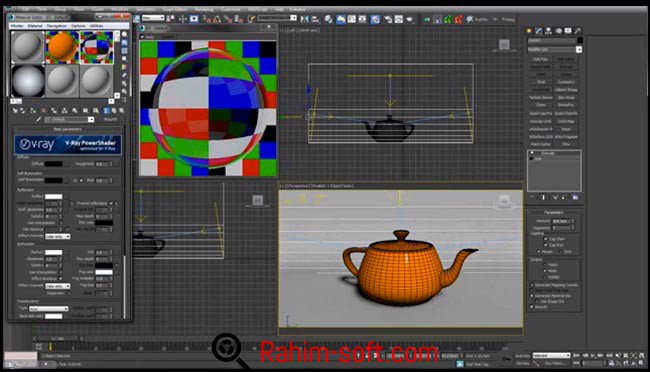
Task: Select the Move tool in main toolbar
Action: tap(182, 19)
